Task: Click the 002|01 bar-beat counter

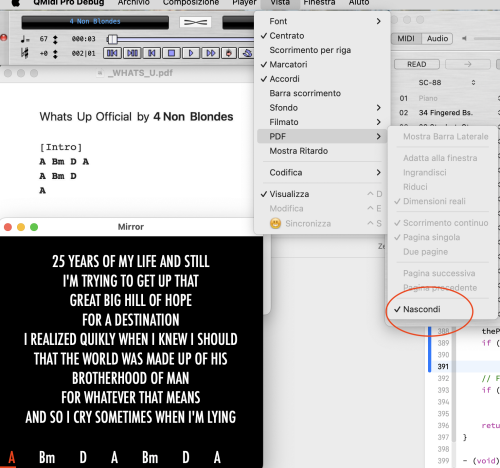Action: click(x=83, y=53)
